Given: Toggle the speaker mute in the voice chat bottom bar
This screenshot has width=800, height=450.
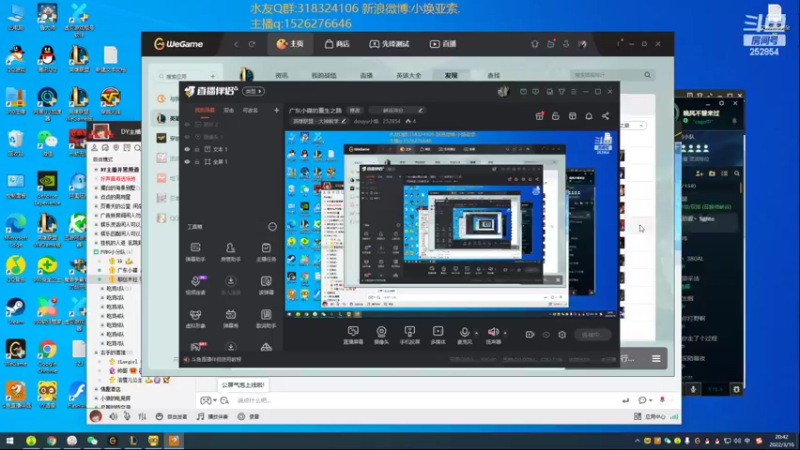Looking at the screenshot, I should (113, 416).
